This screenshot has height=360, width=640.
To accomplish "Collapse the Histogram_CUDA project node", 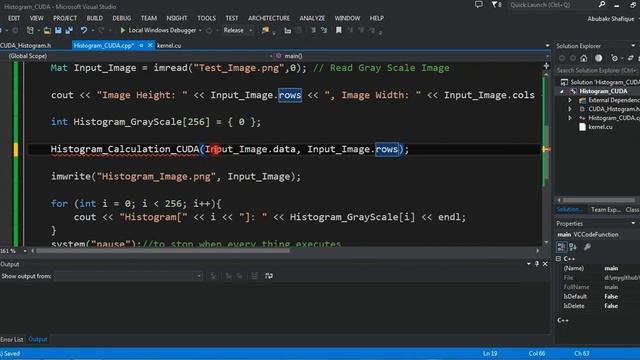I will pyautogui.click(x=562, y=91).
